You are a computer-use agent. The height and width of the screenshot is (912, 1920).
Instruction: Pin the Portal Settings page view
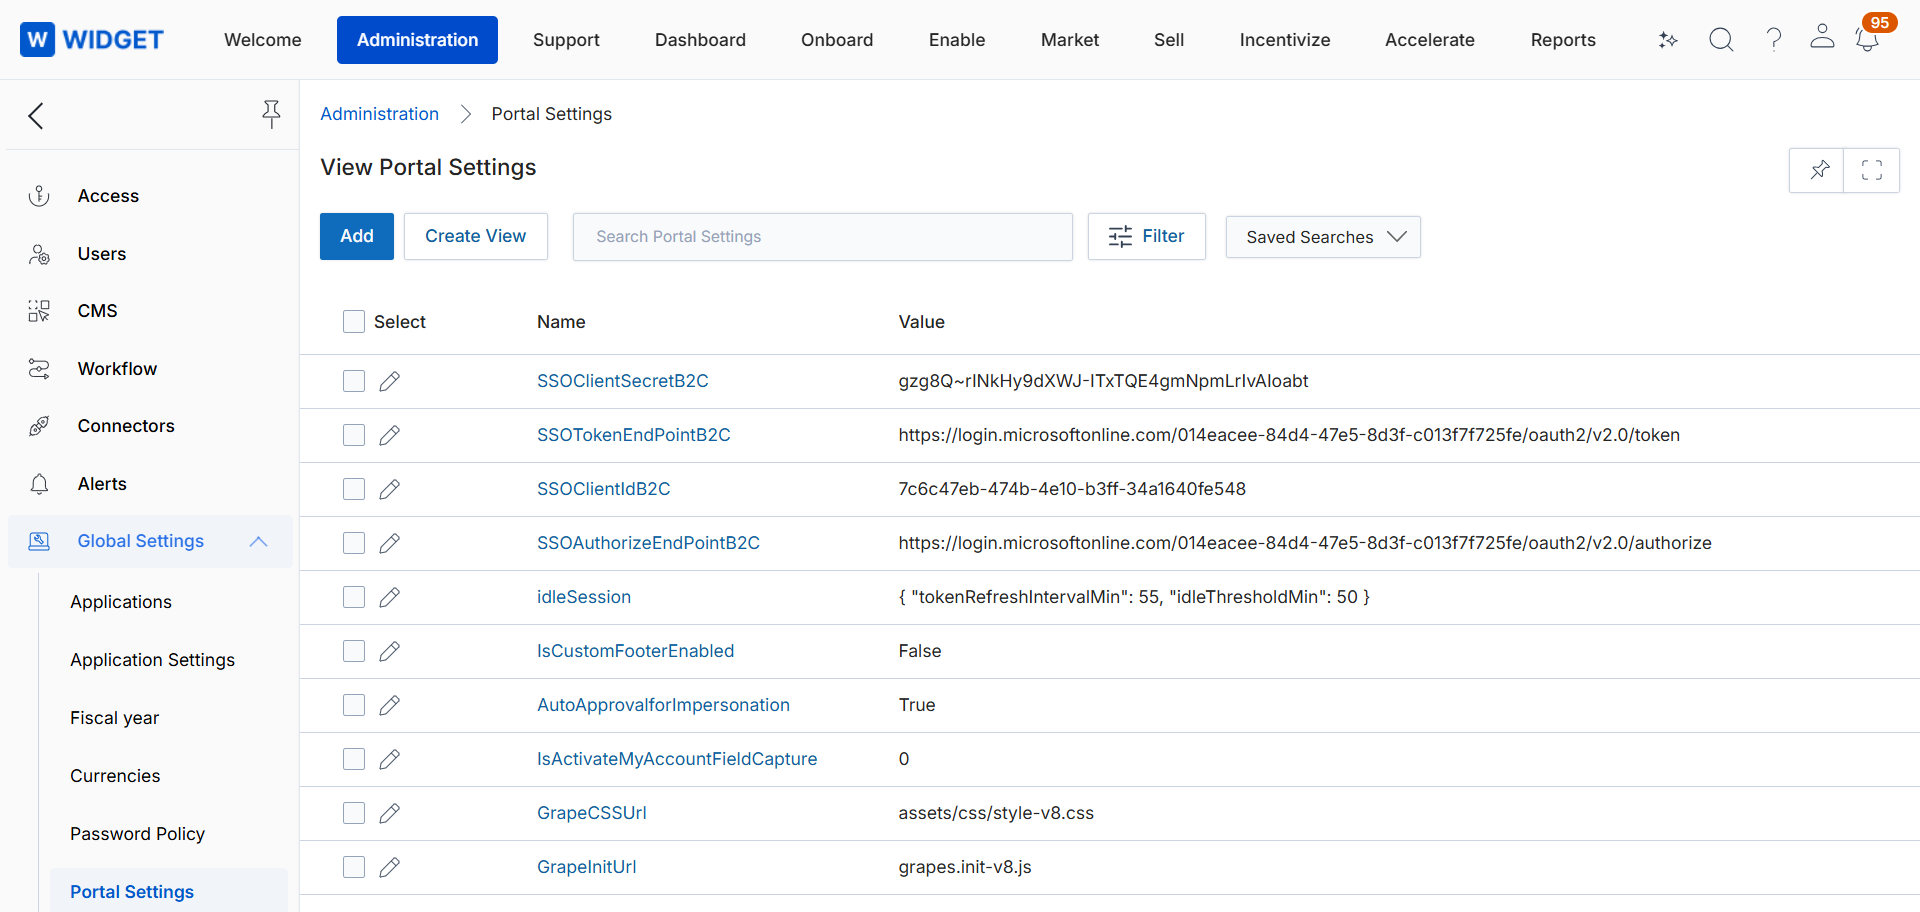1819,170
